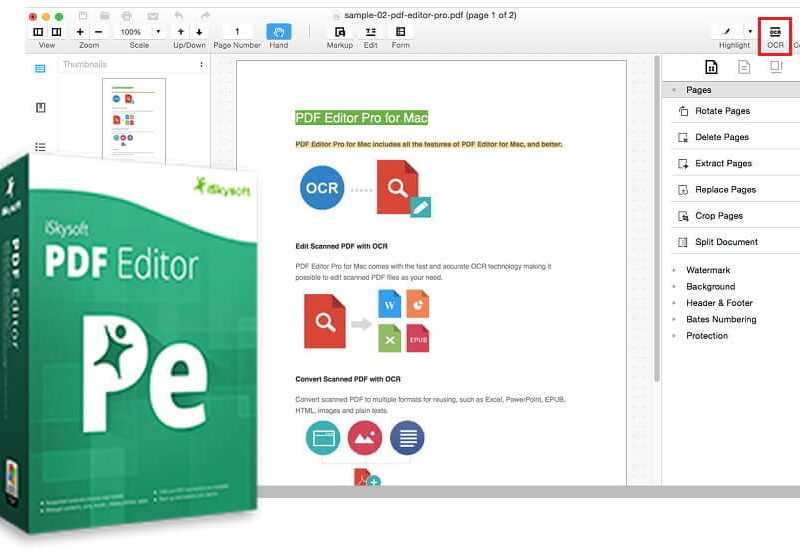Zoom in with the plus button
The height and width of the screenshot is (550, 800).
80,32
